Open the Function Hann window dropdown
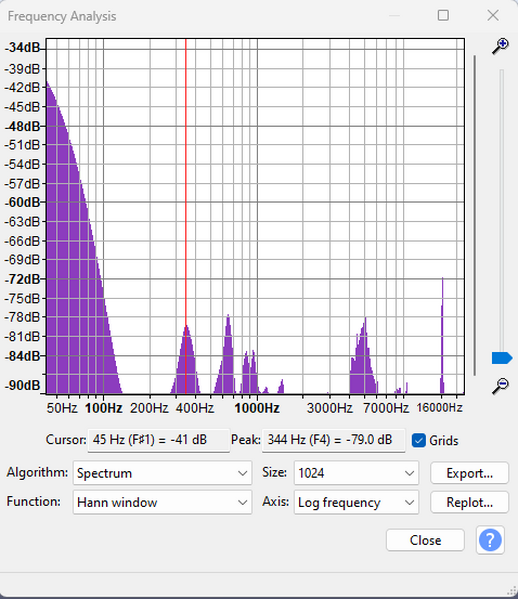Image resolution: width=518 pixels, height=599 pixels. (x=162, y=502)
